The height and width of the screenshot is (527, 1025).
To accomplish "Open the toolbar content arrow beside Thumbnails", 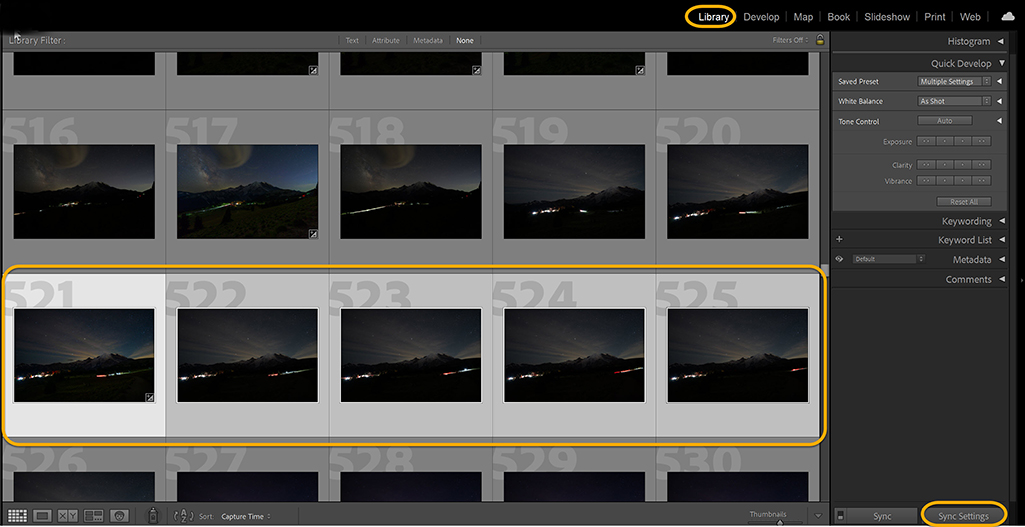I will click(819, 515).
